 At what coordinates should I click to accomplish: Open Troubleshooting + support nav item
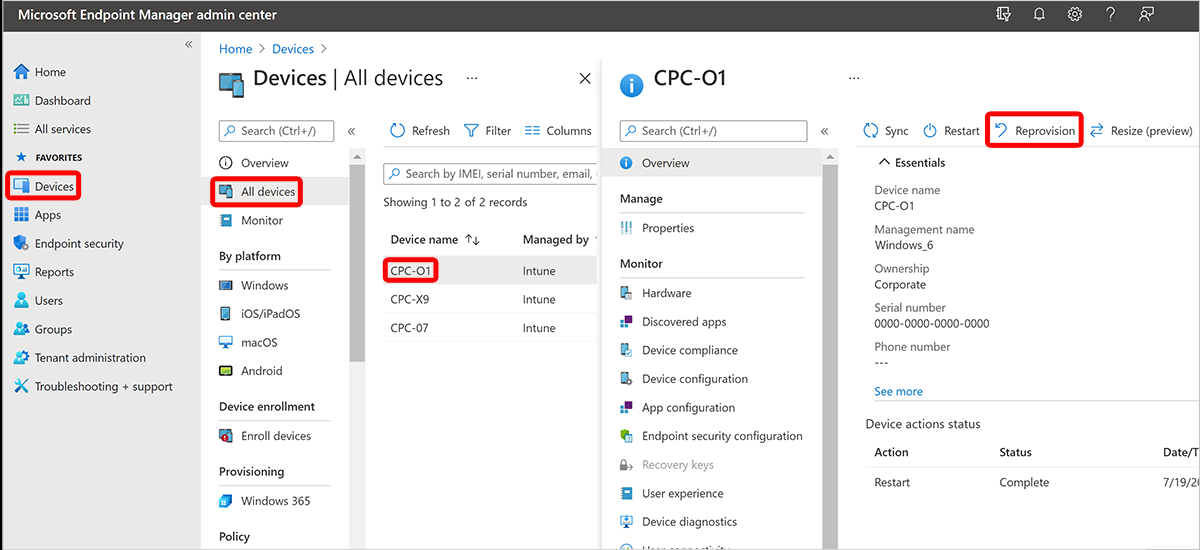pyautogui.click(x=93, y=386)
